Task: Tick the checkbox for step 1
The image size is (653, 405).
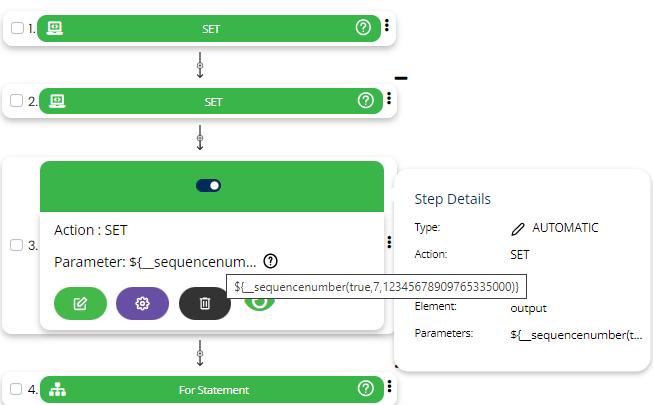Action: [x=17, y=28]
